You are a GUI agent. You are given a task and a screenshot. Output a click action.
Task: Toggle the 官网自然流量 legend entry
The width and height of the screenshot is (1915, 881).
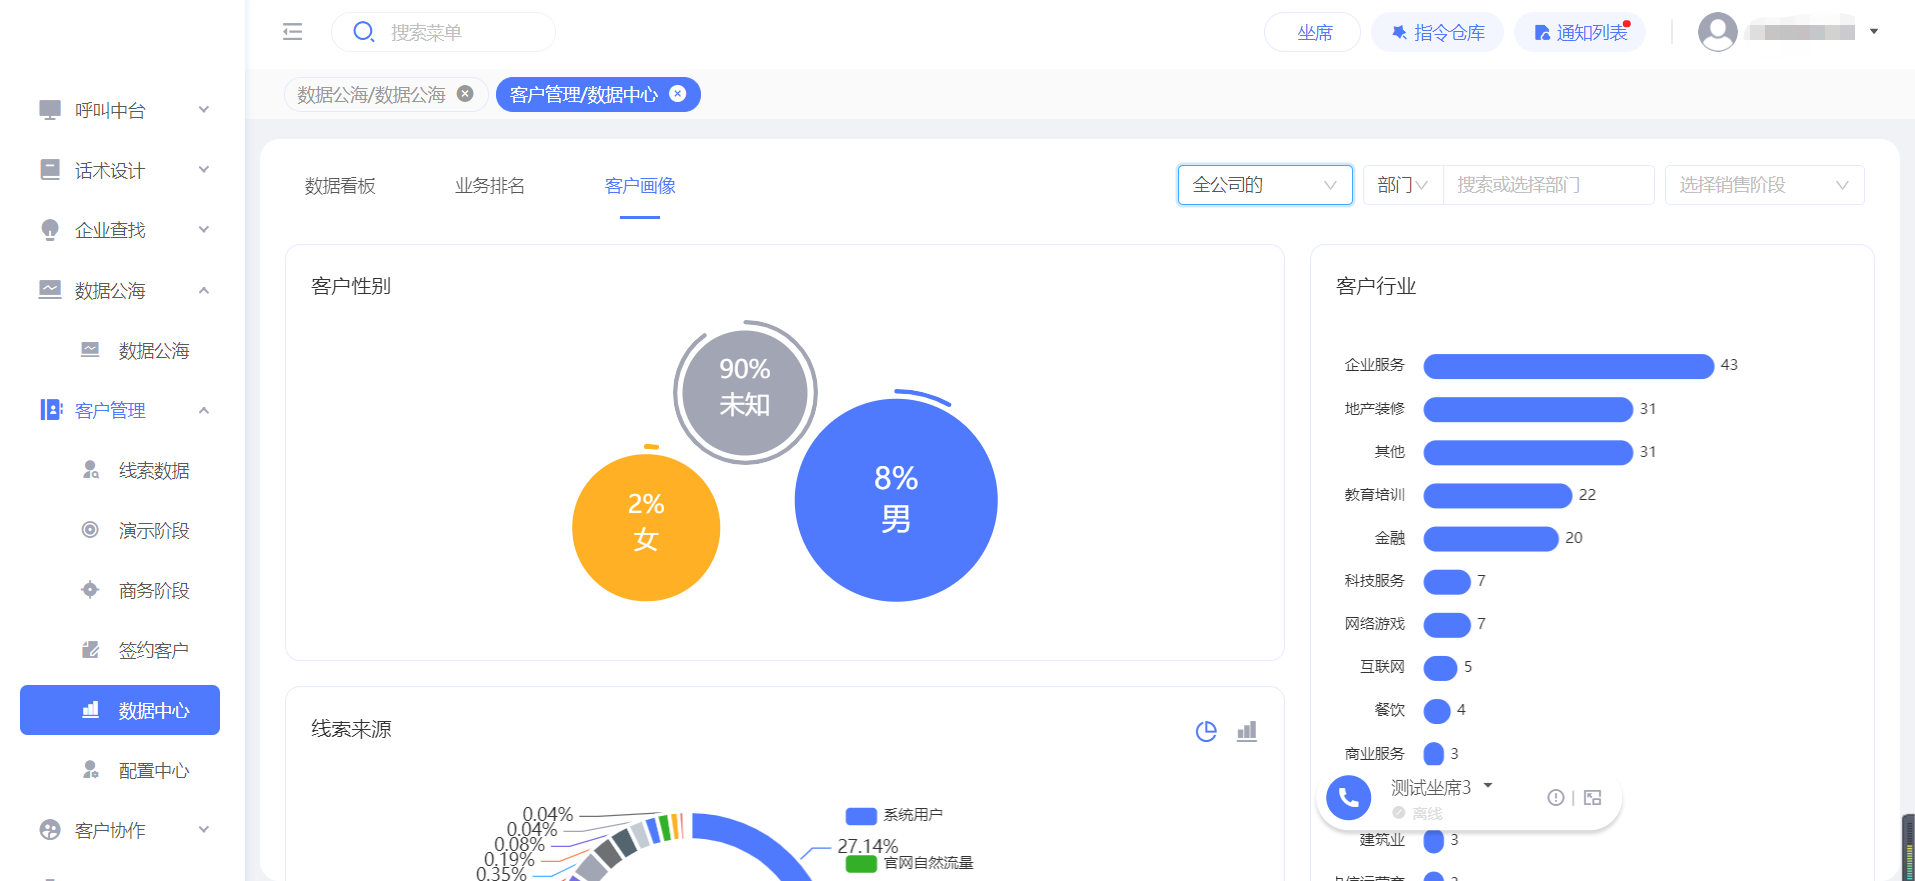[909, 863]
